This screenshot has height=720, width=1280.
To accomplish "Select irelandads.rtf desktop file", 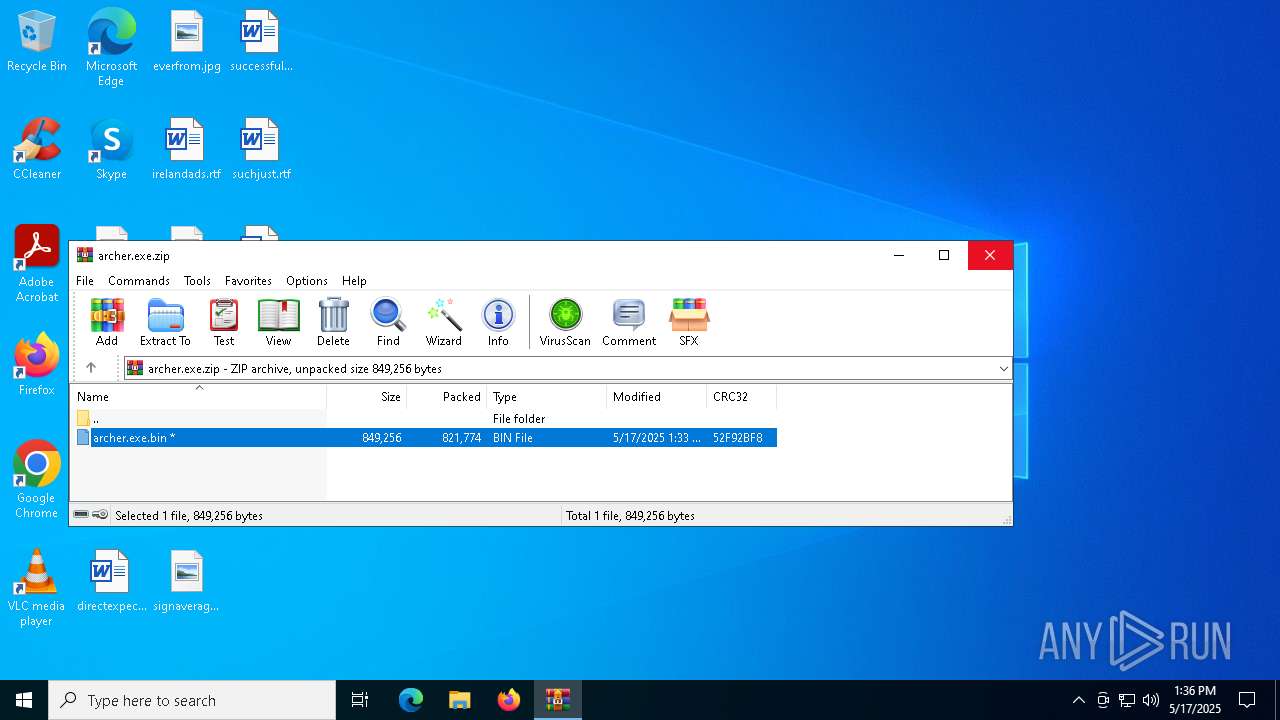I will coord(186,150).
